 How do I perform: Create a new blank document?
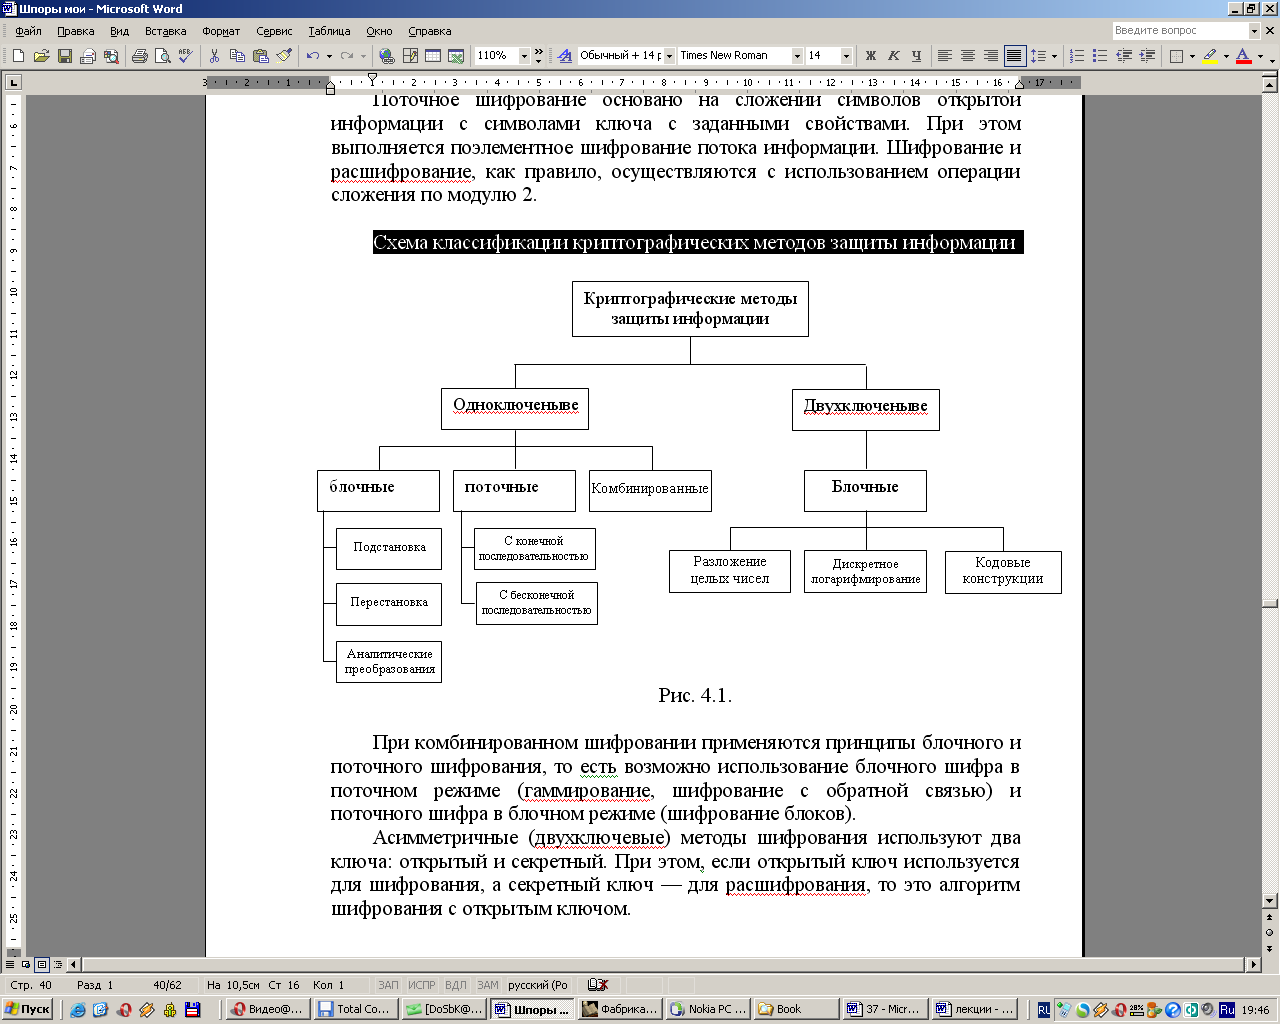[x=18, y=56]
